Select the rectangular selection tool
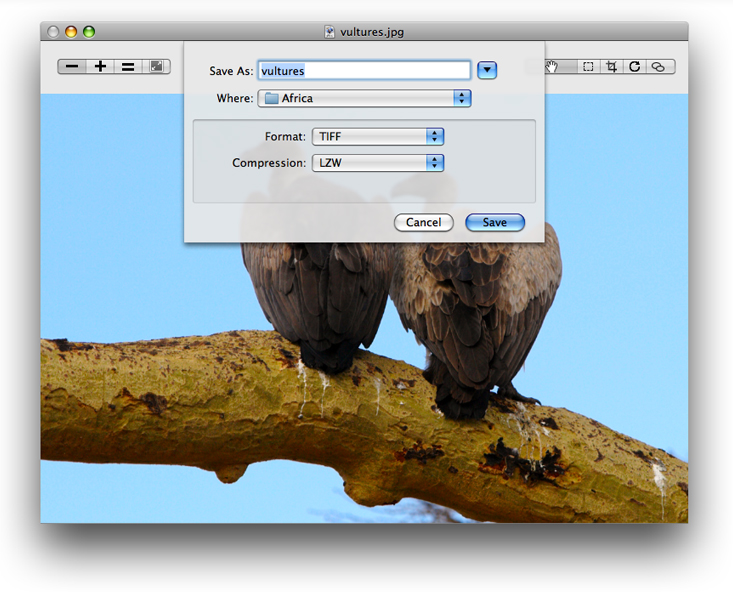733x592 pixels. tap(588, 67)
